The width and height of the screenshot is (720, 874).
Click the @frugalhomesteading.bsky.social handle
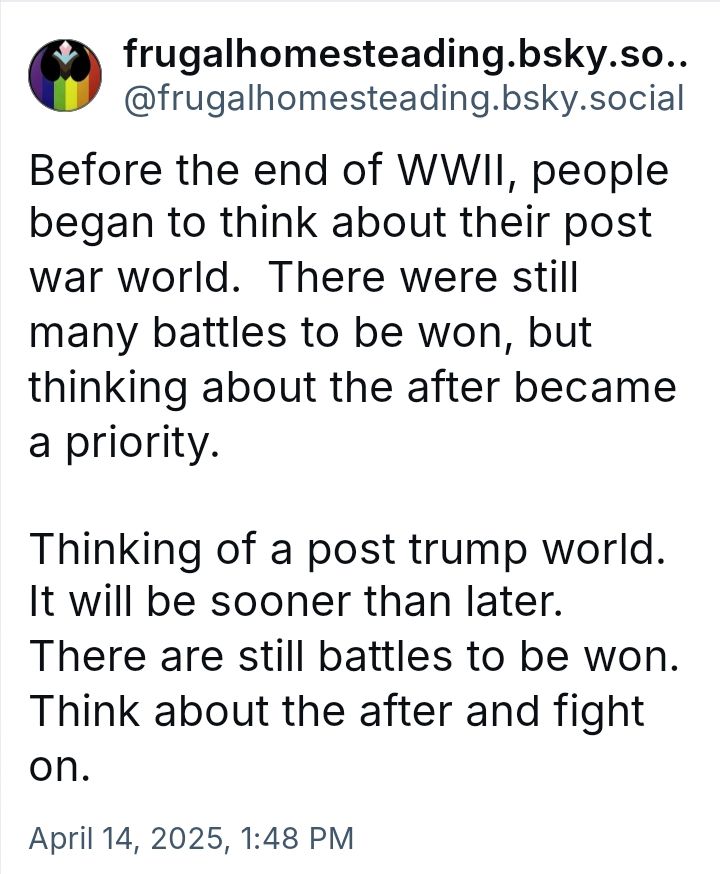pyautogui.click(x=404, y=99)
